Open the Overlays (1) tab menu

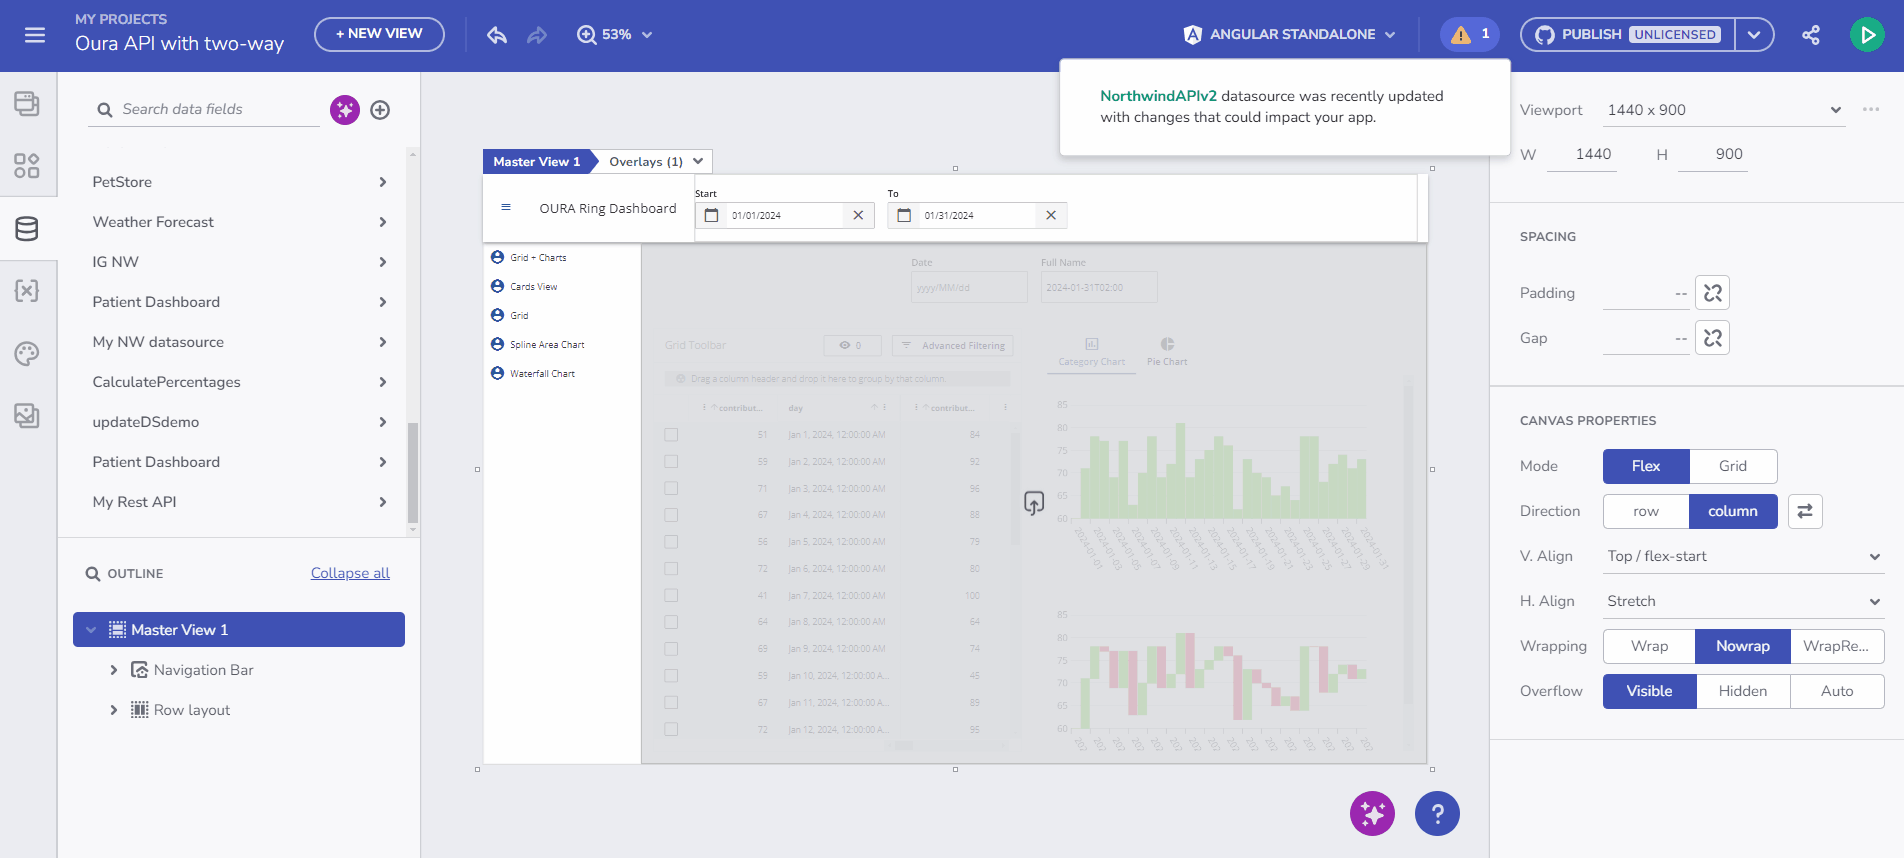coord(655,162)
